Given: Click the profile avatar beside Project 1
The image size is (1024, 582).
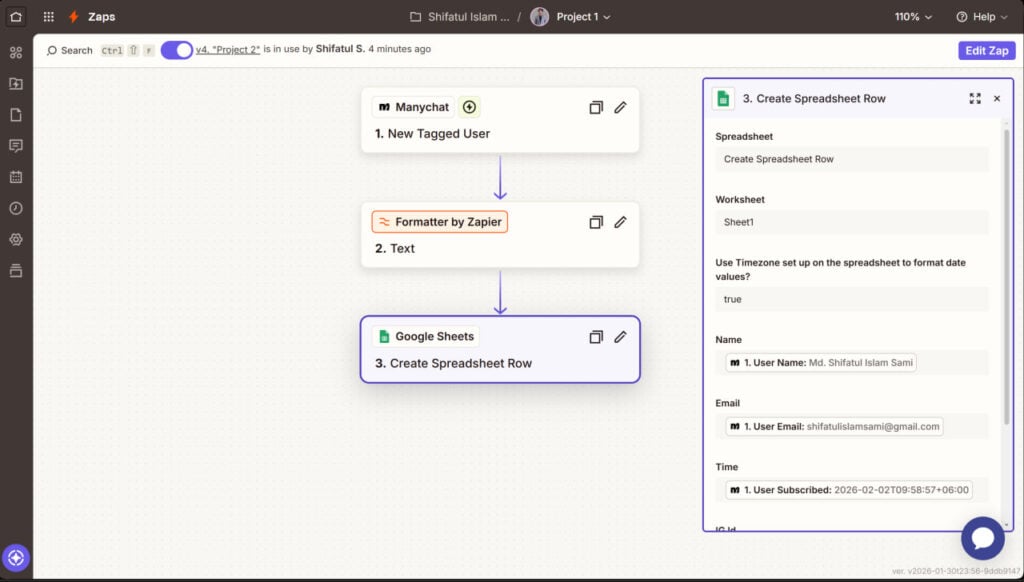Looking at the screenshot, I should [x=539, y=17].
